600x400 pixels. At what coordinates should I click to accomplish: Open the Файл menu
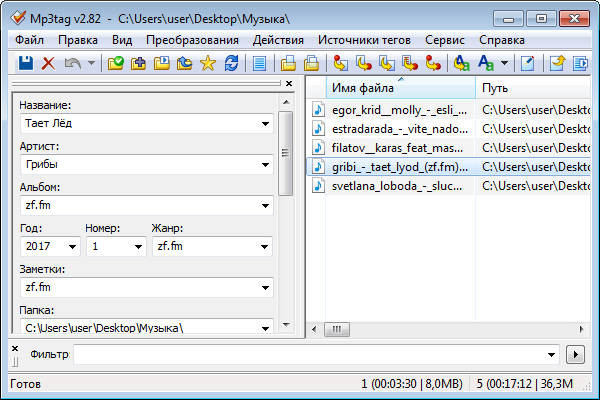point(29,40)
